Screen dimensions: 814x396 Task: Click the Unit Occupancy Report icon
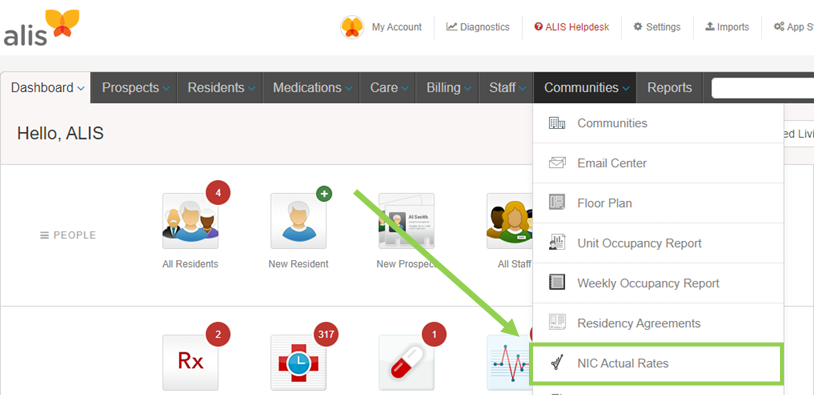click(557, 243)
